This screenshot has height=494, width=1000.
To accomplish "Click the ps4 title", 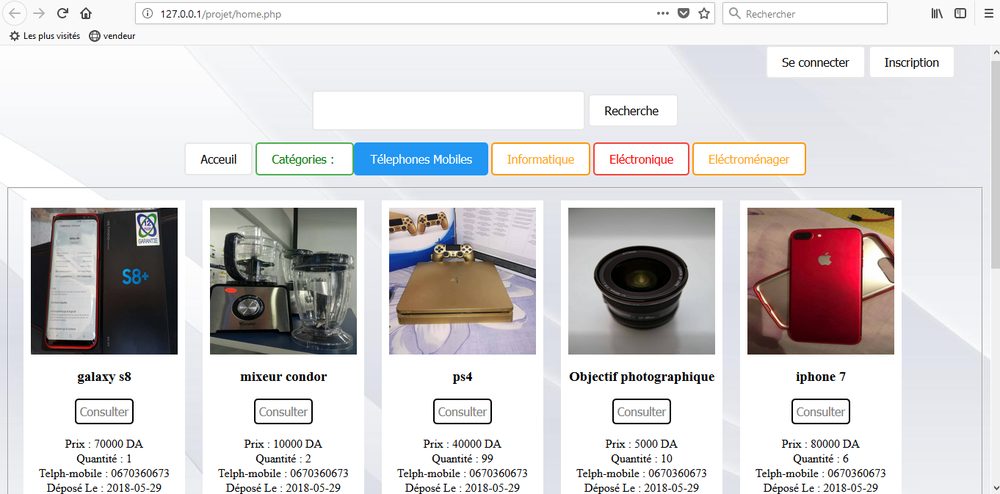I will [462, 377].
